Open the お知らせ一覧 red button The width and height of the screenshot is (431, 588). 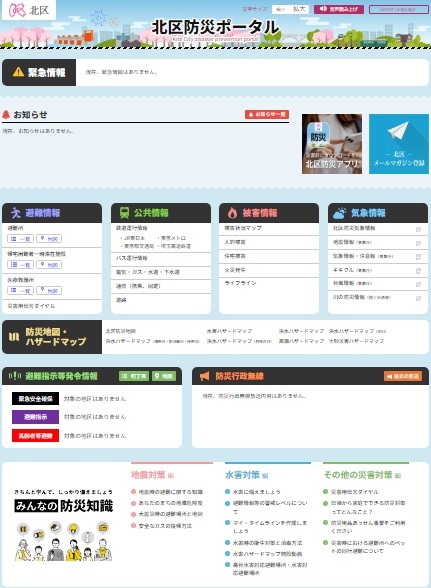click(x=267, y=114)
